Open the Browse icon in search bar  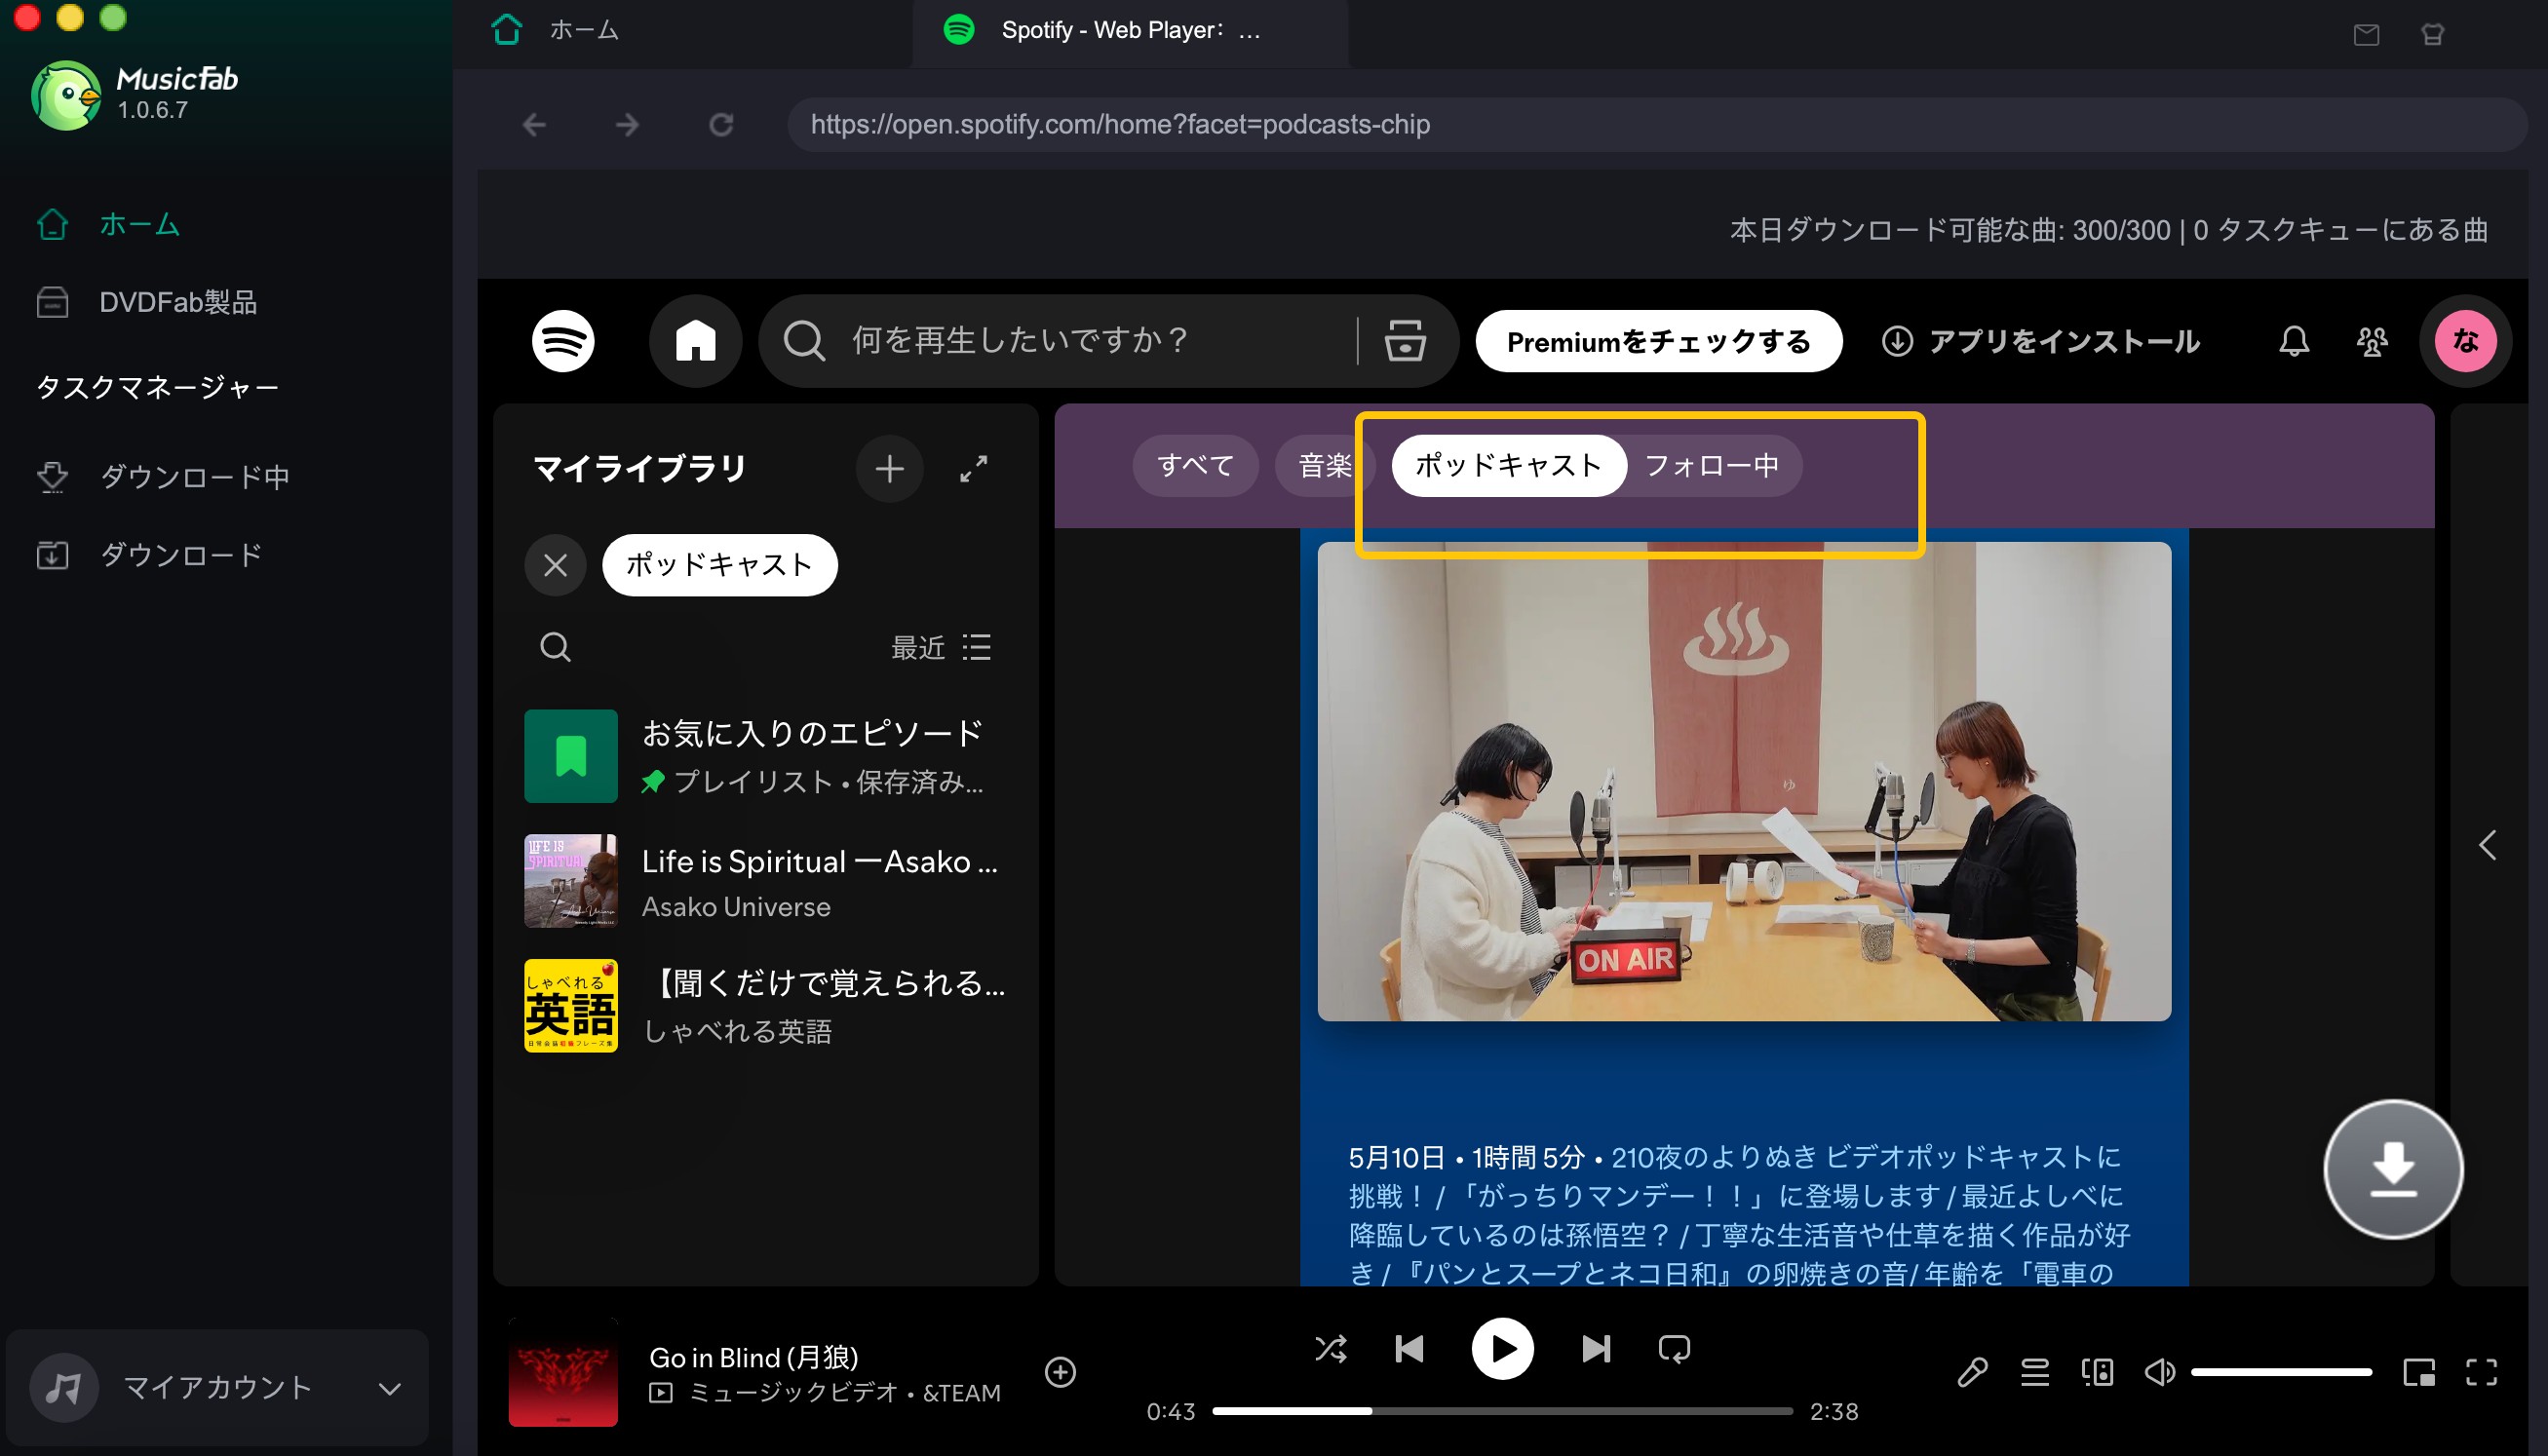[1405, 341]
